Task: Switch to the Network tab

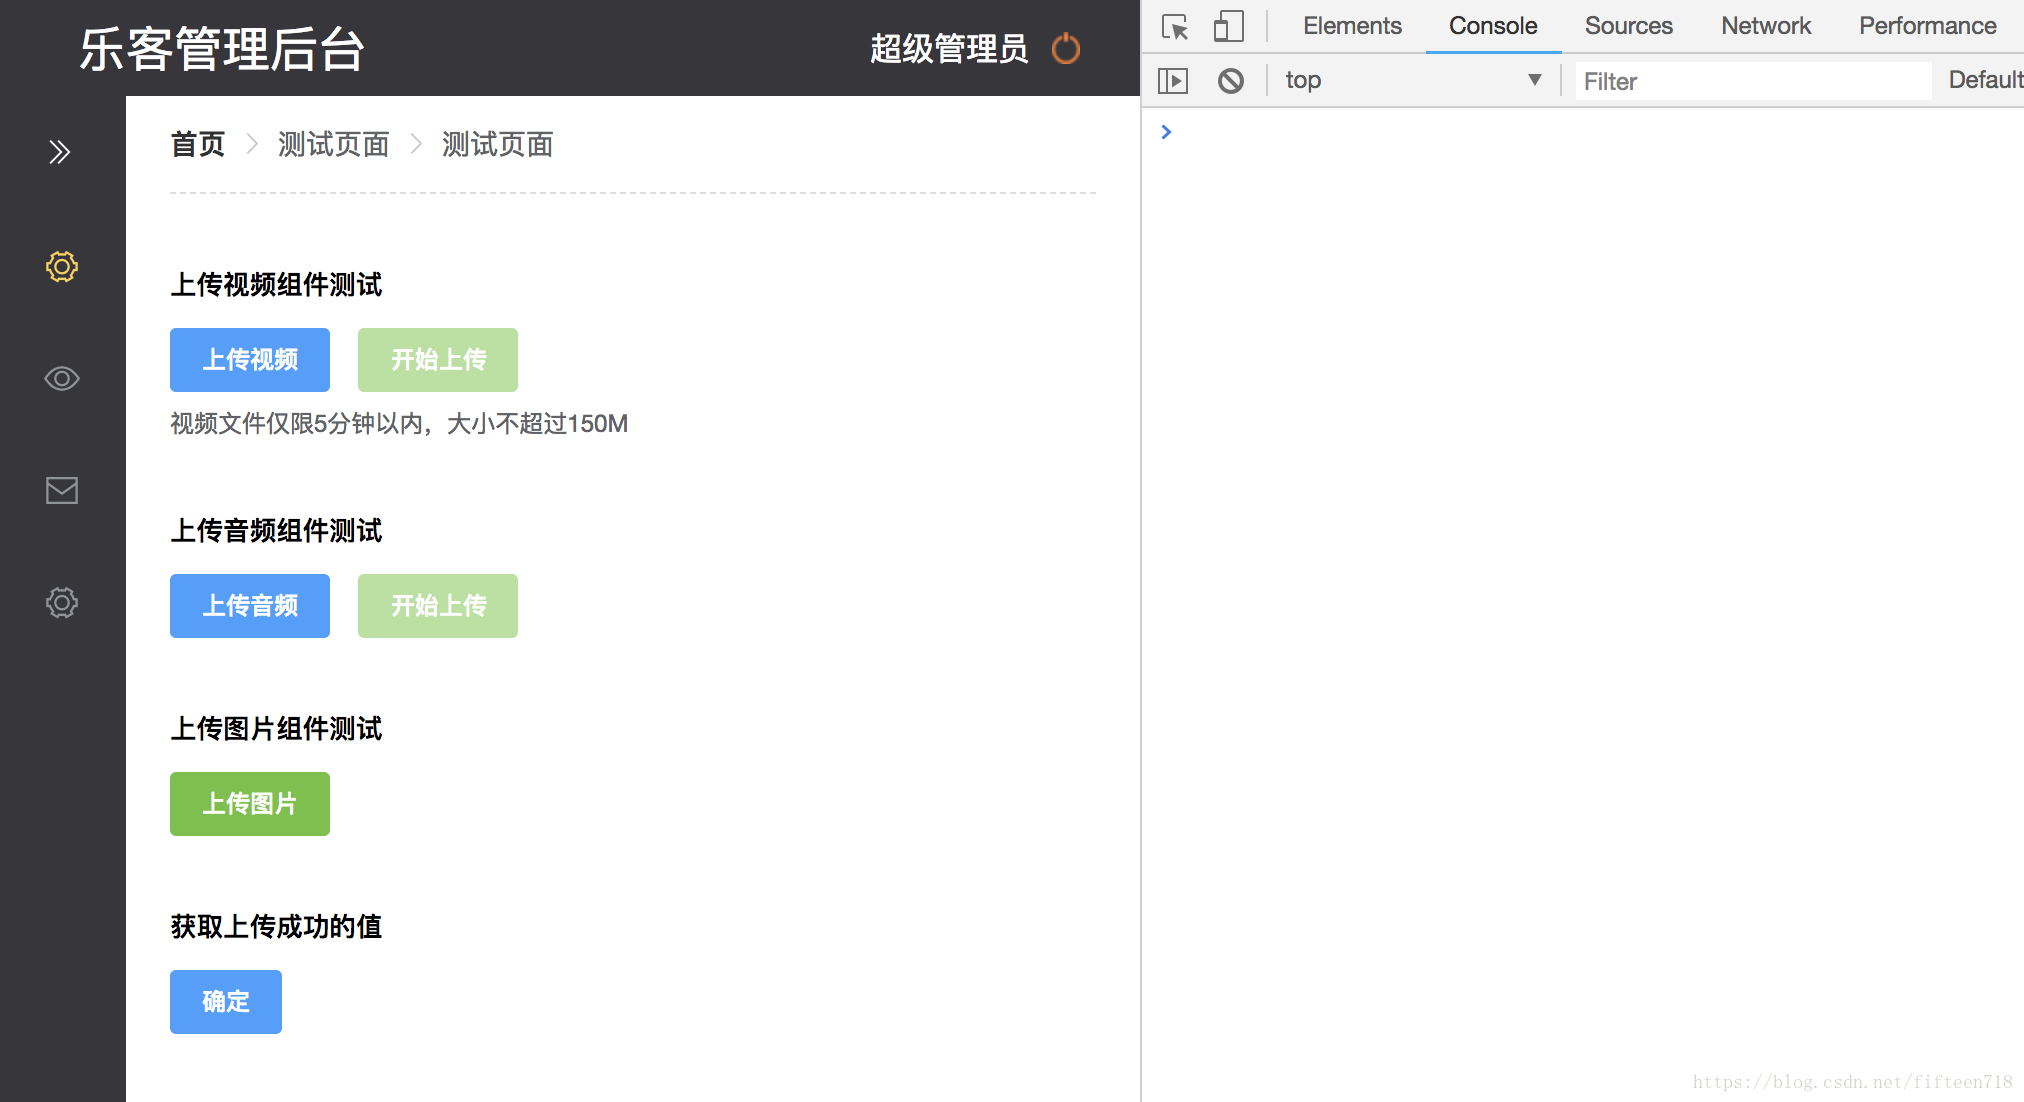Action: [x=1766, y=26]
